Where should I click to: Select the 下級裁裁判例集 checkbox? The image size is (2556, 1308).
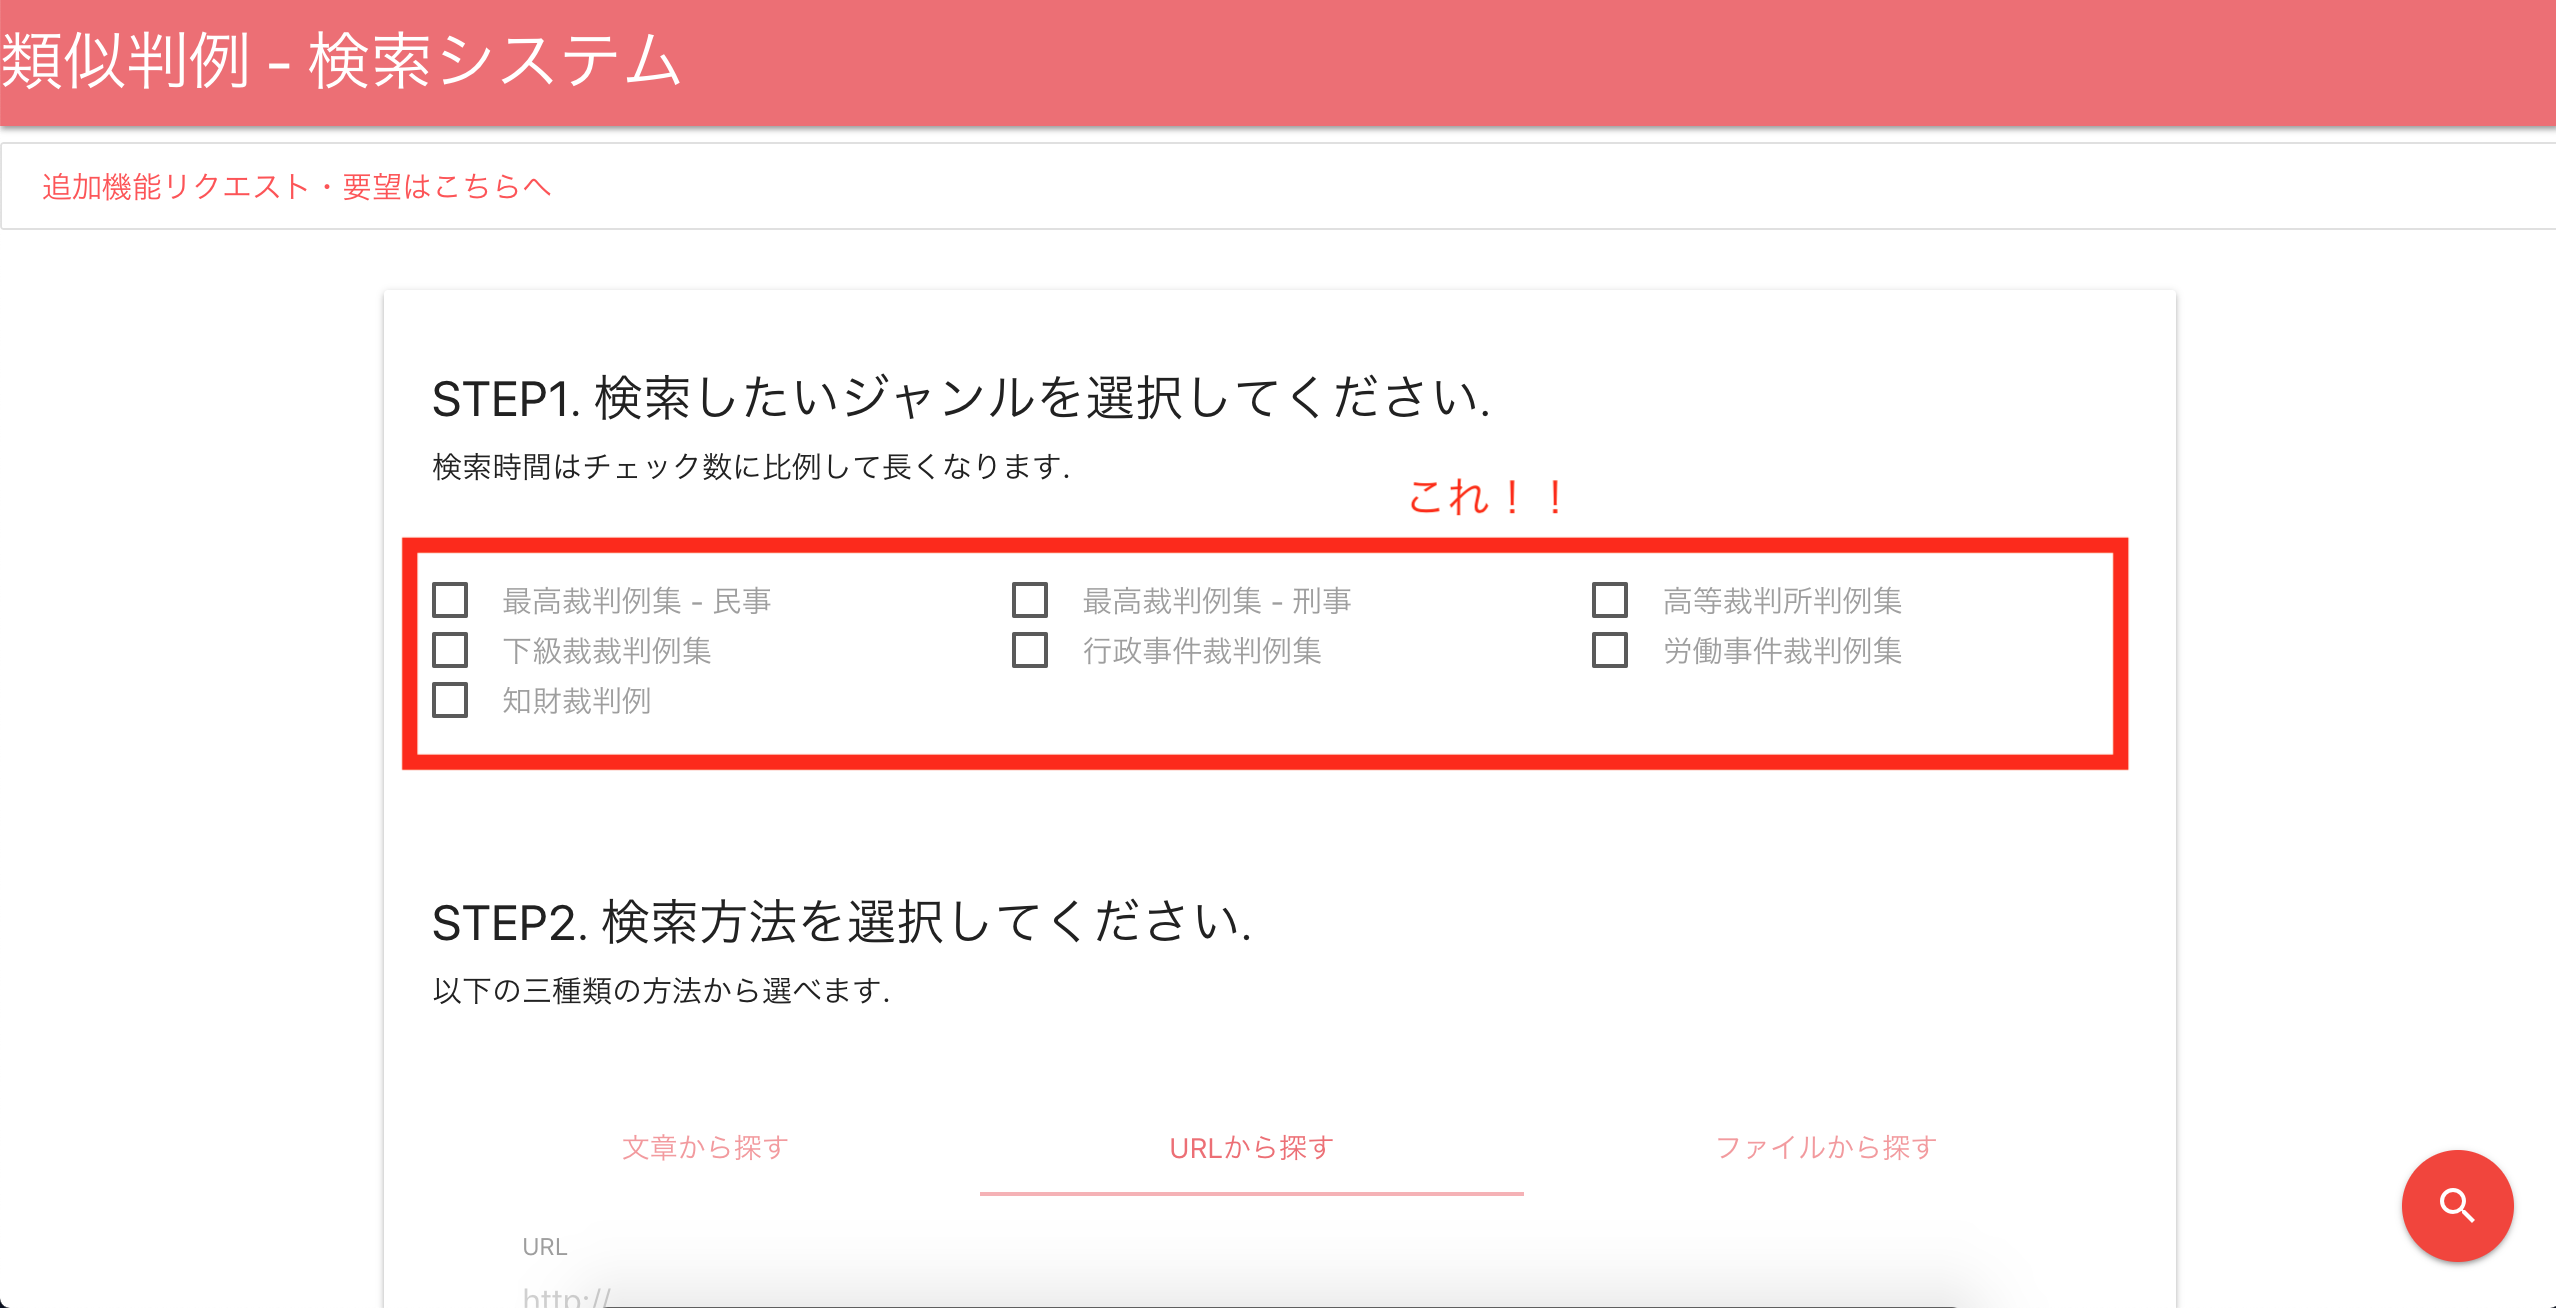(451, 651)
